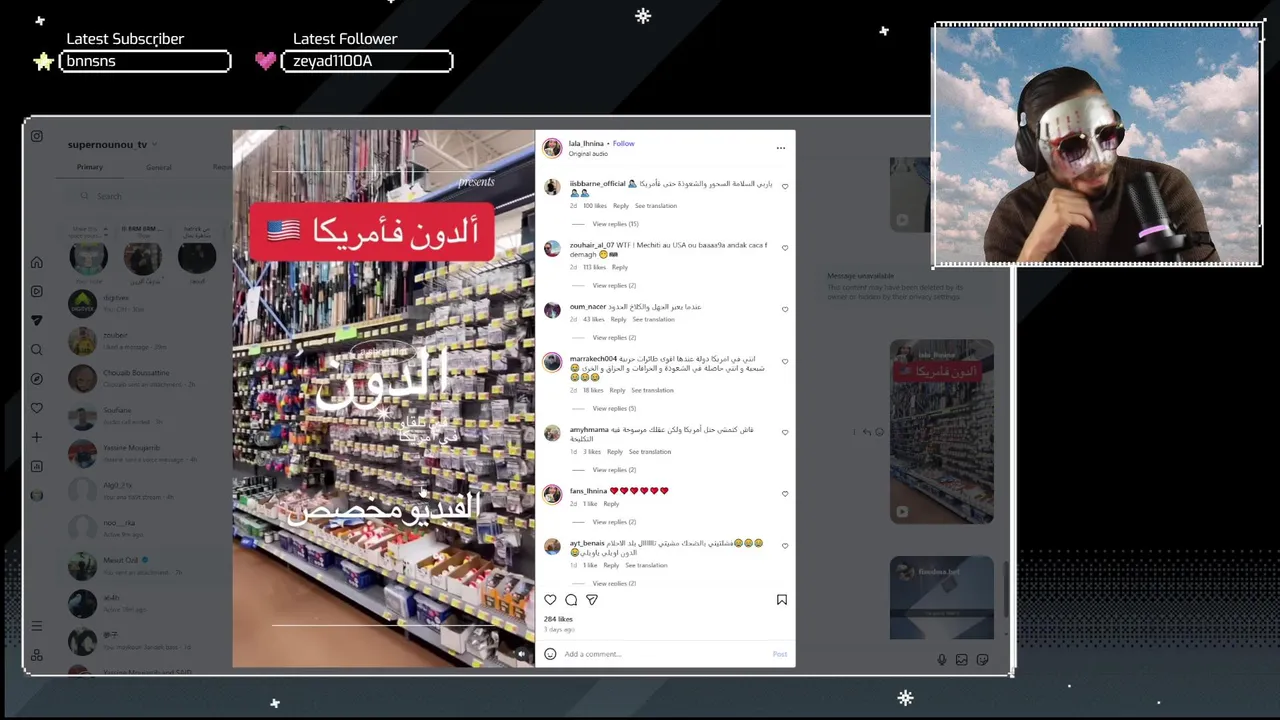
Task: Open Messages in Instagram sidebar
Action: tap(37, 320)
